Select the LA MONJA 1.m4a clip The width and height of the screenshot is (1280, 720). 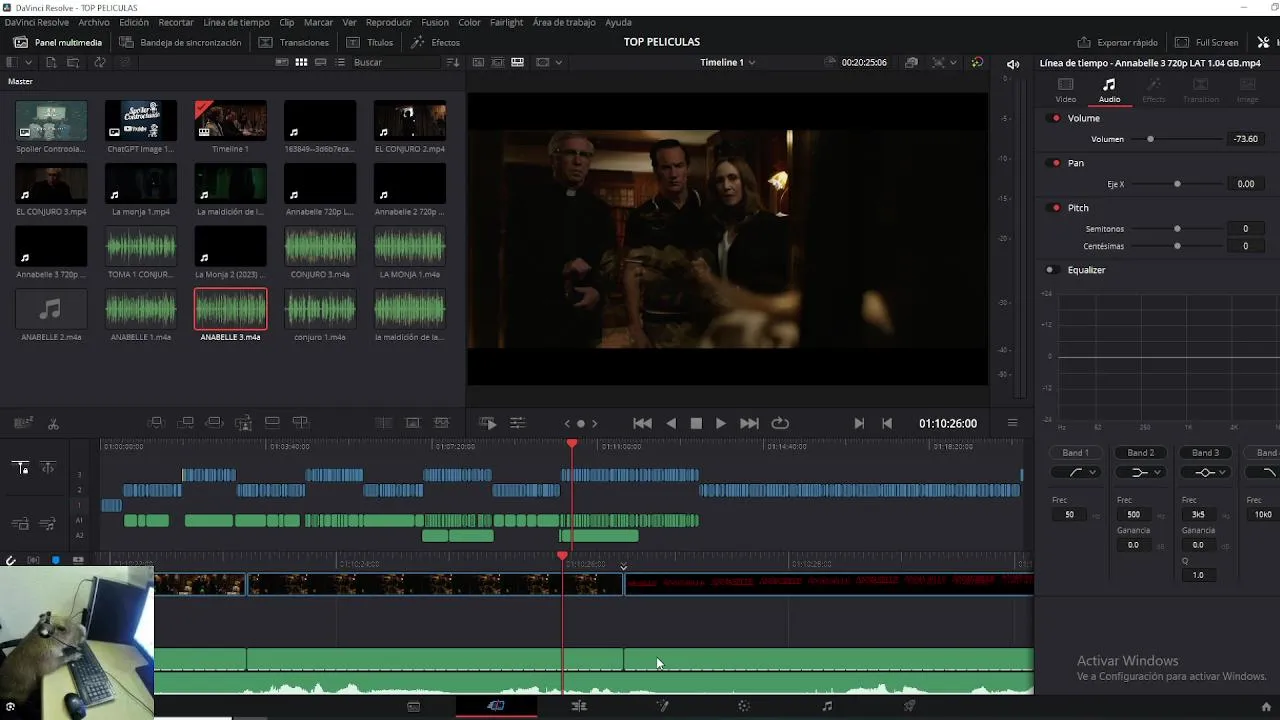[x=410, y=246]
